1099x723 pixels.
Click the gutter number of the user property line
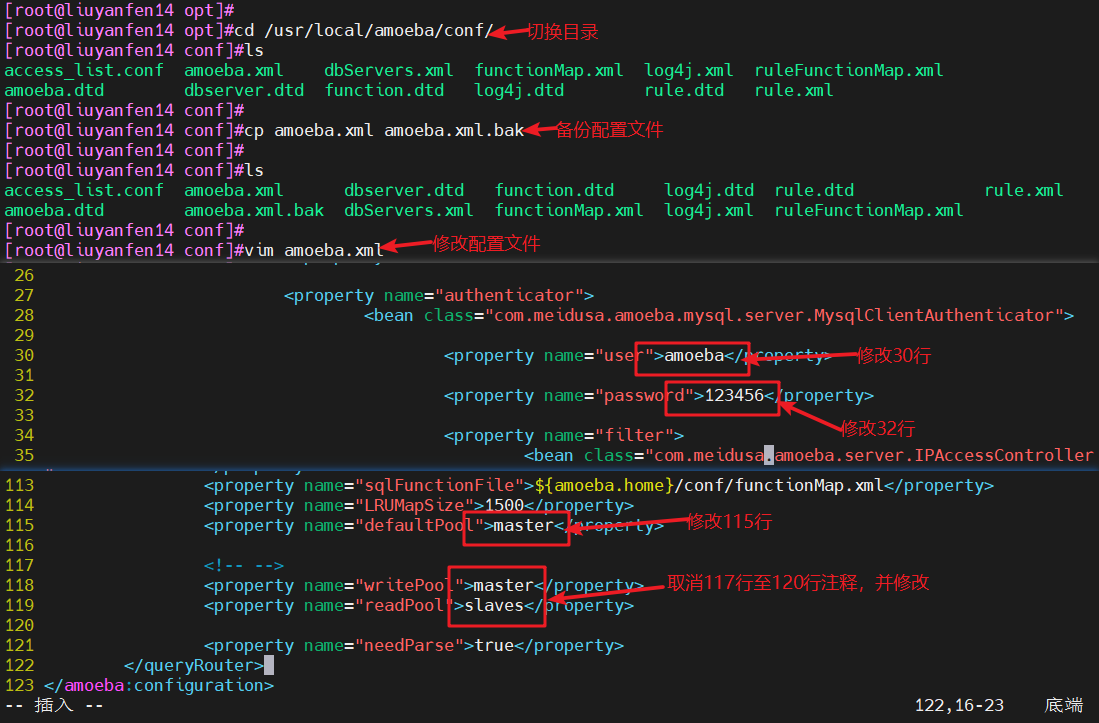pyautogui.click(x=24, y=355)
